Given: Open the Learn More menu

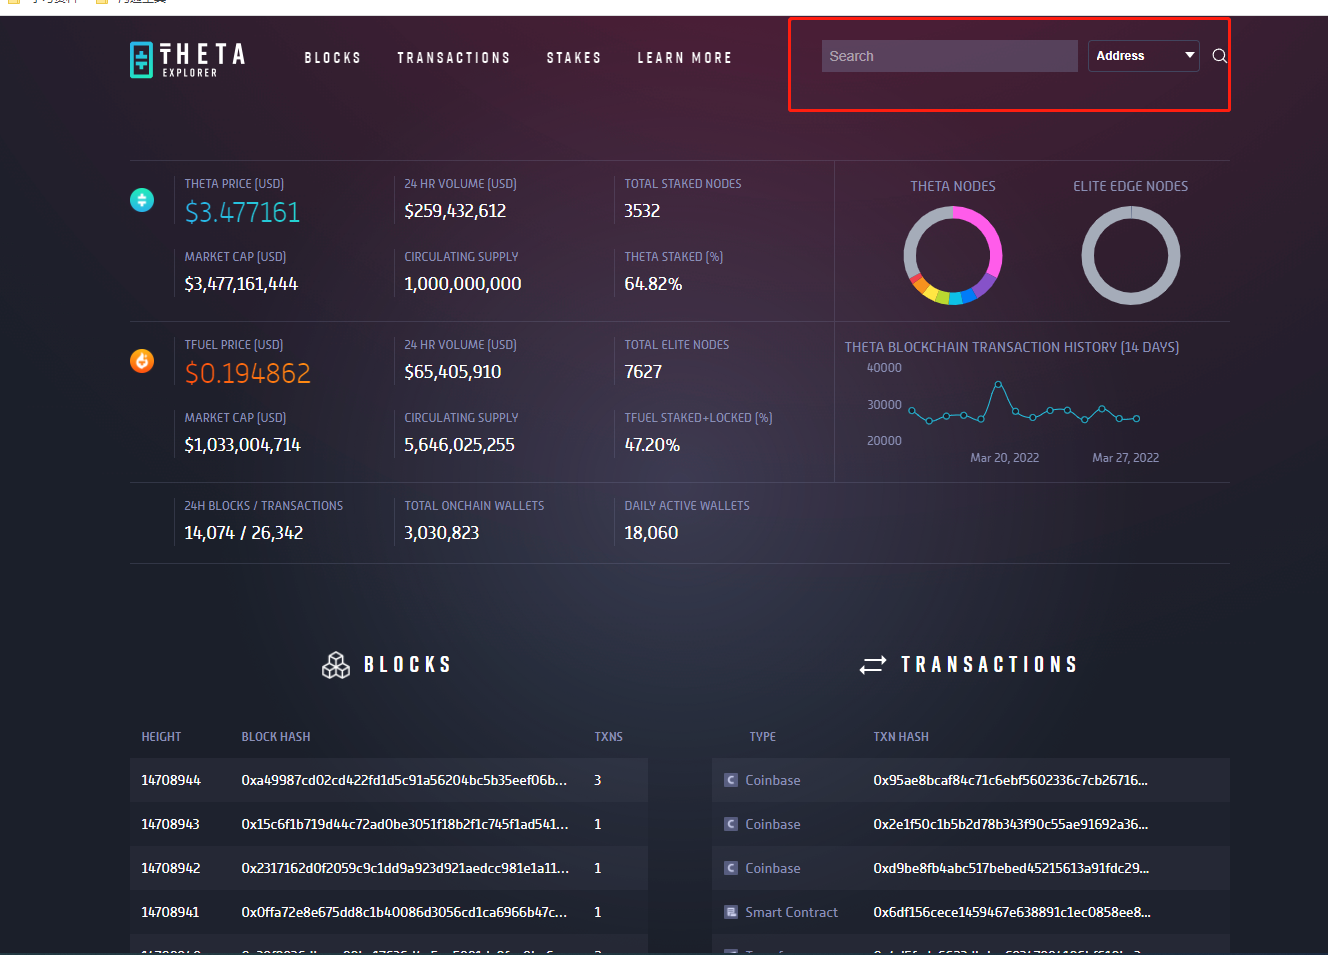Looking at the screenshot, I should pos(685,58).
